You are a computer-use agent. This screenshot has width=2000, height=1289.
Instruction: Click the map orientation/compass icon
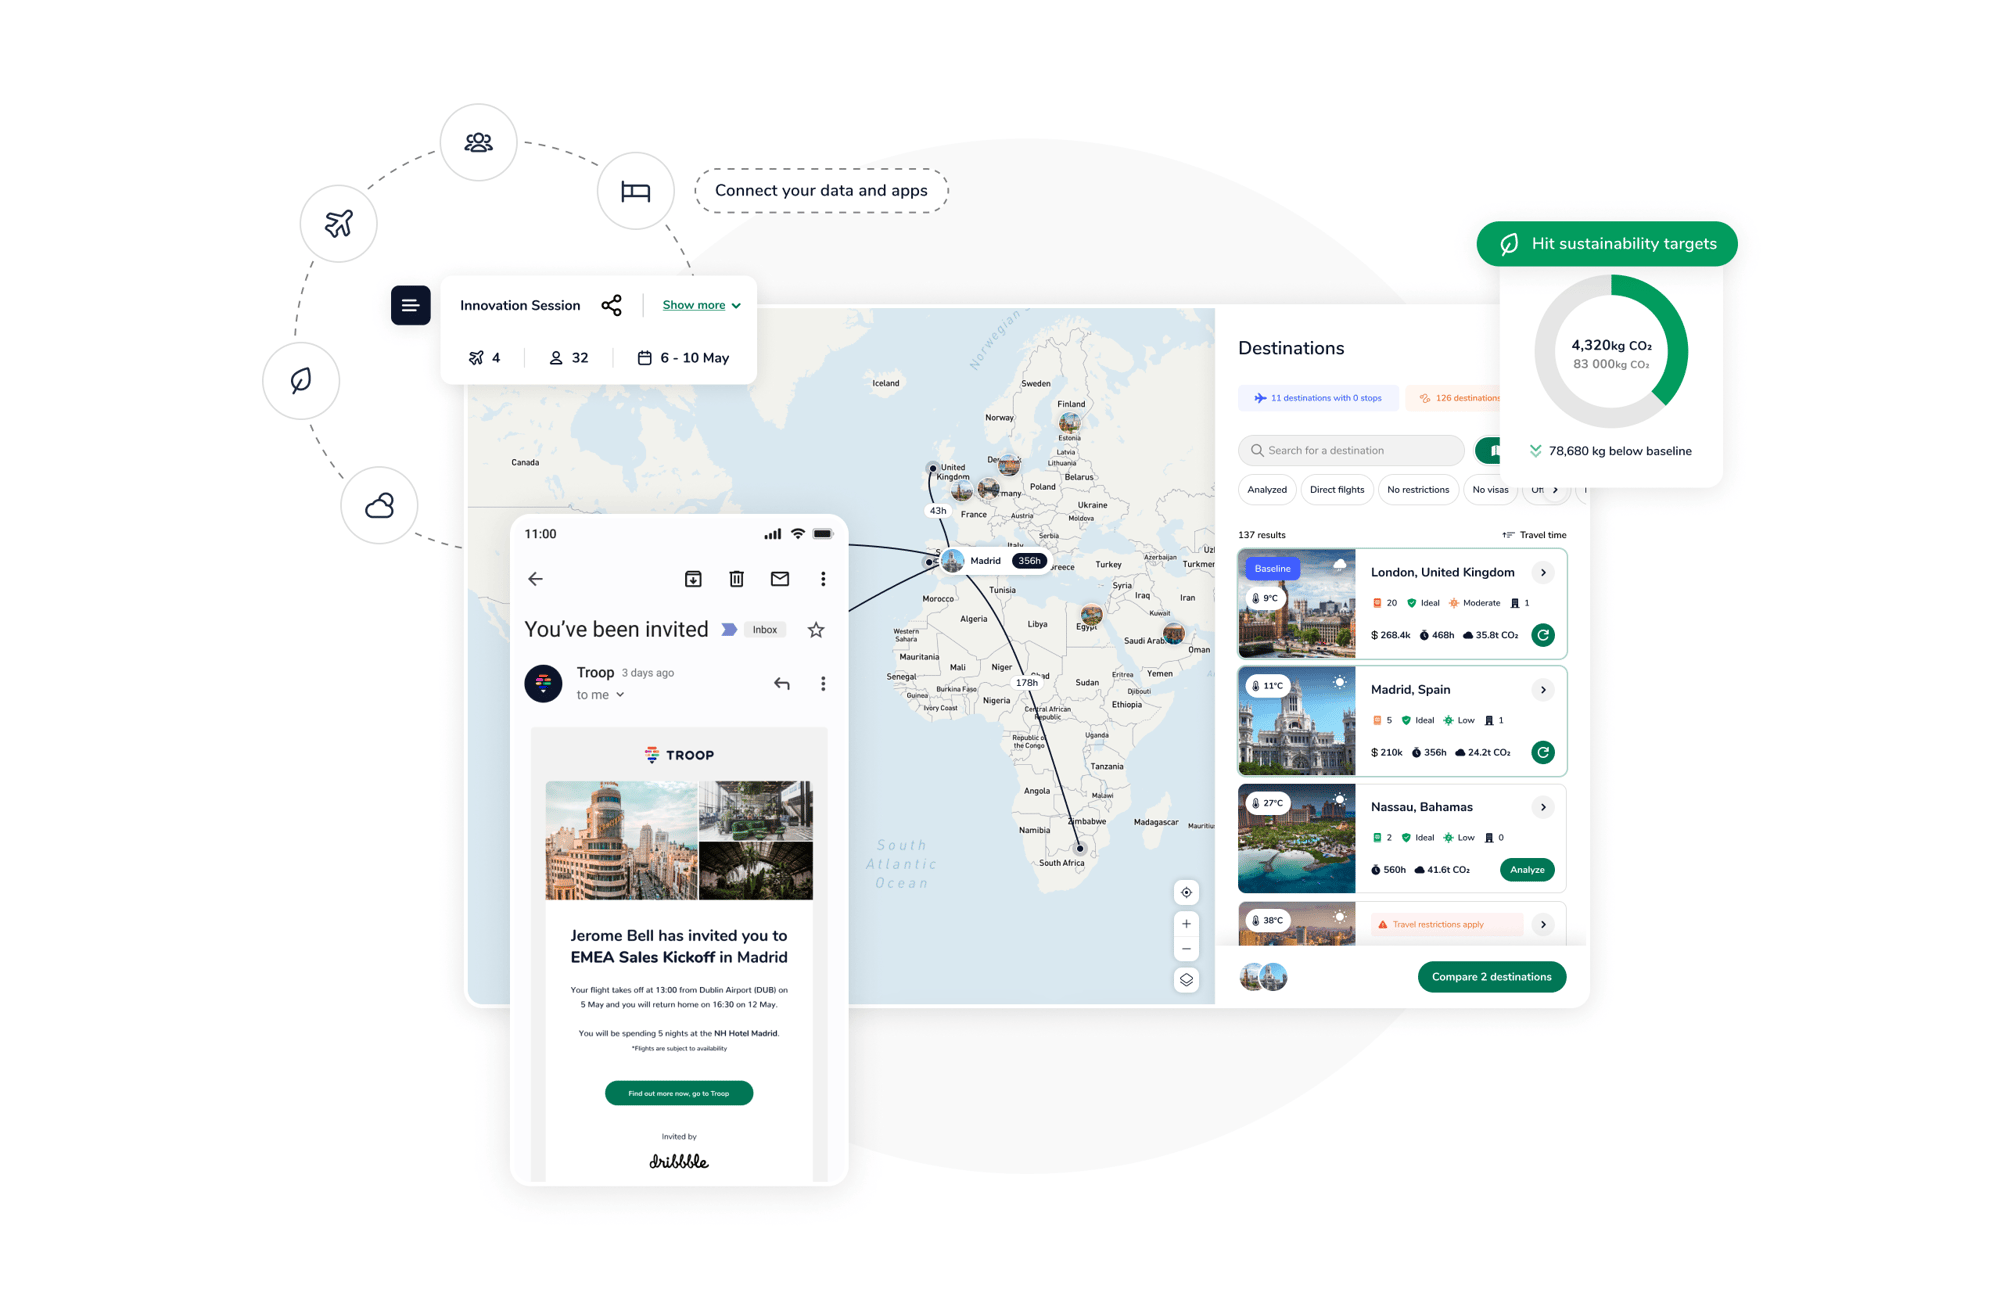1188,891
